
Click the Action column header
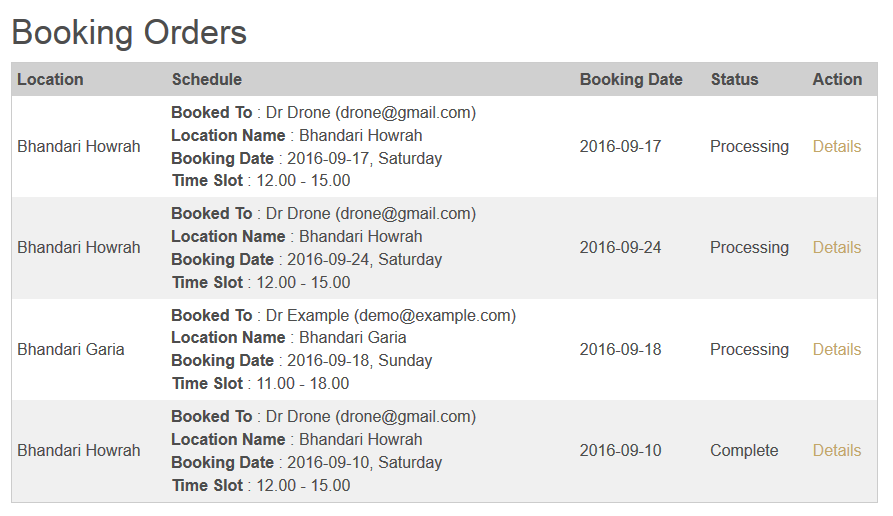coord(837,80)
